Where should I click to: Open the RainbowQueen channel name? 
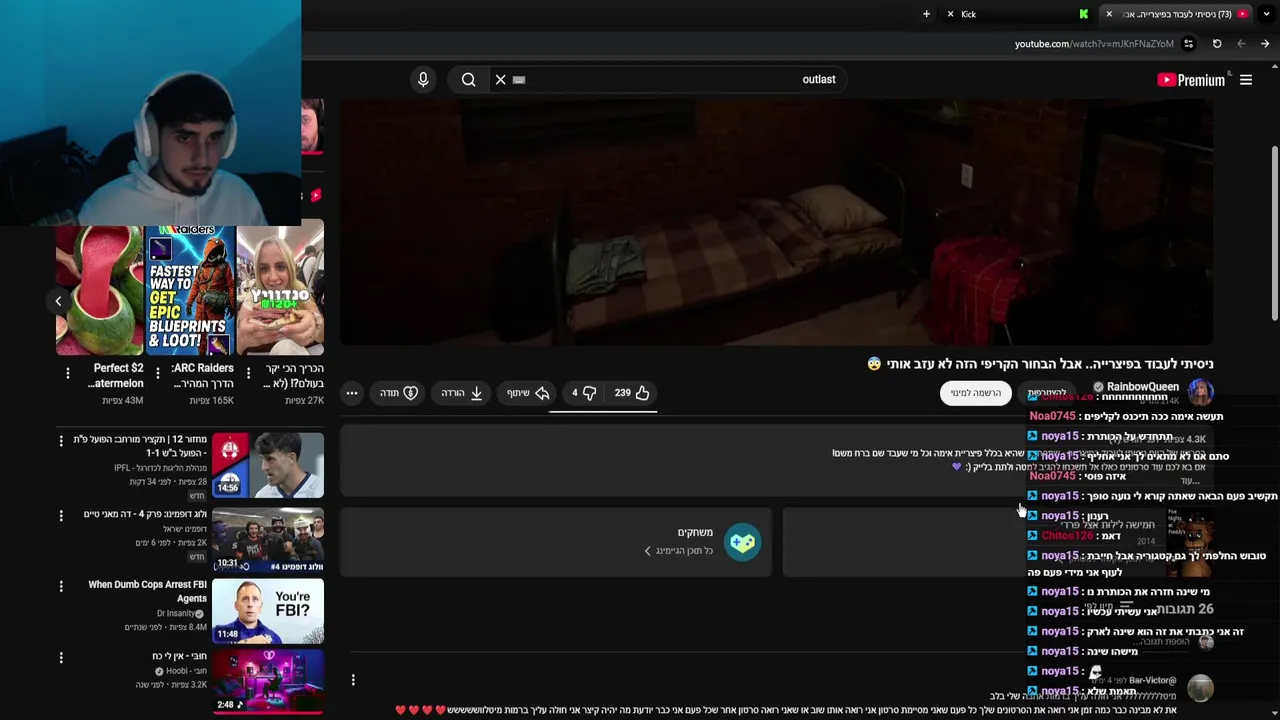[1143, 386]
